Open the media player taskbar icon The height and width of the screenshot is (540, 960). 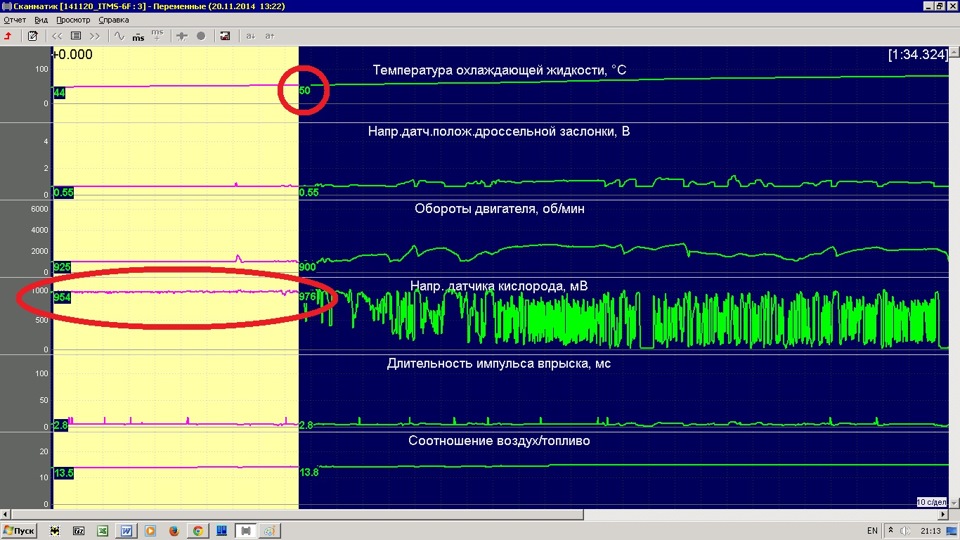tap(150, 531)
